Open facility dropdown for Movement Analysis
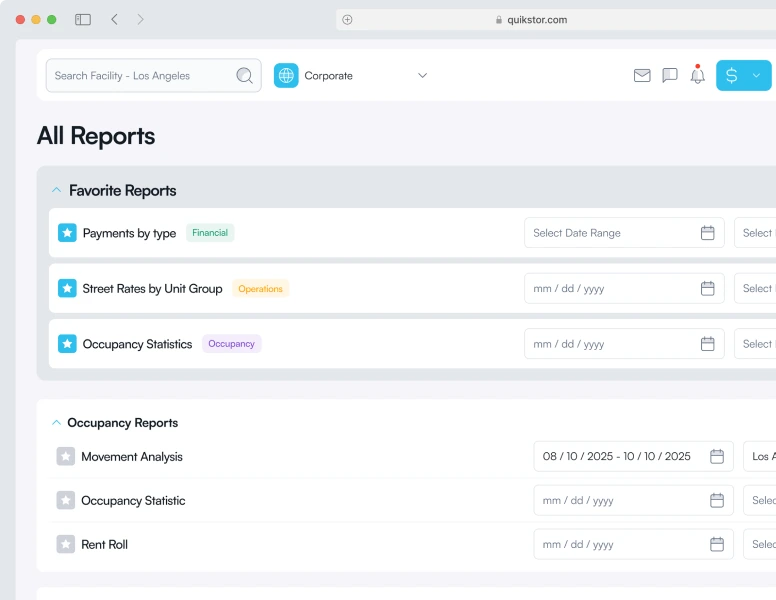 tap(760, 456)
